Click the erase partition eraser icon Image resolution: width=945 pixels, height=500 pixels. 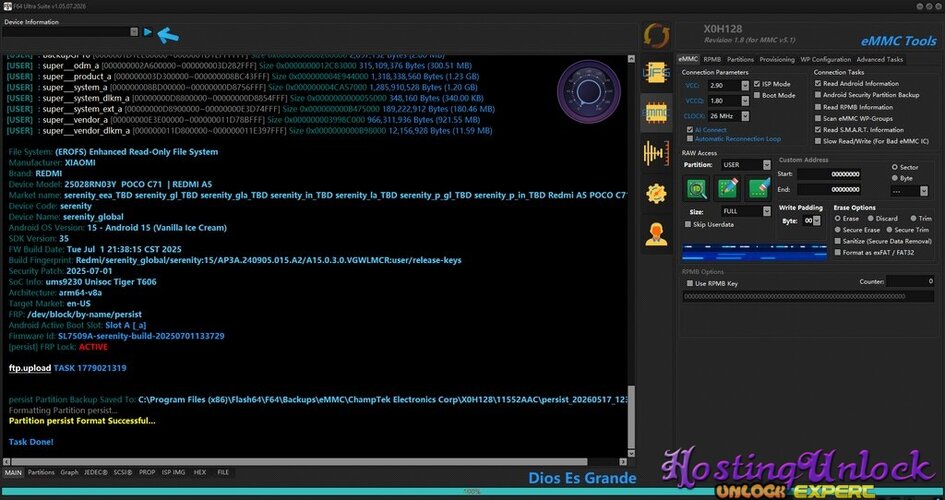758,189
